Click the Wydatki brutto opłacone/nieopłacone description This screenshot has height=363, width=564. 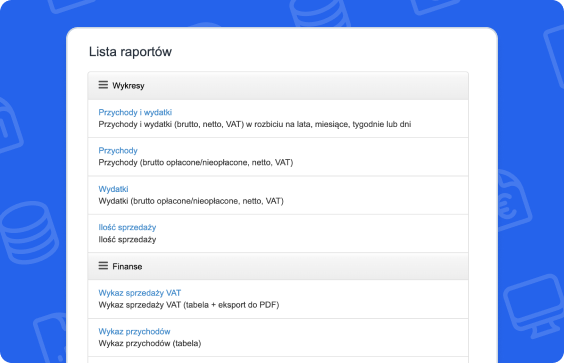191,201
